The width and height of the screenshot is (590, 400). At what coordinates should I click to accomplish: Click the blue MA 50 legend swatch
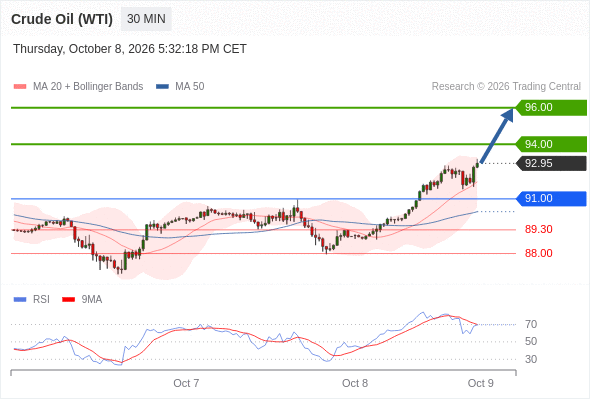(162, 87)
